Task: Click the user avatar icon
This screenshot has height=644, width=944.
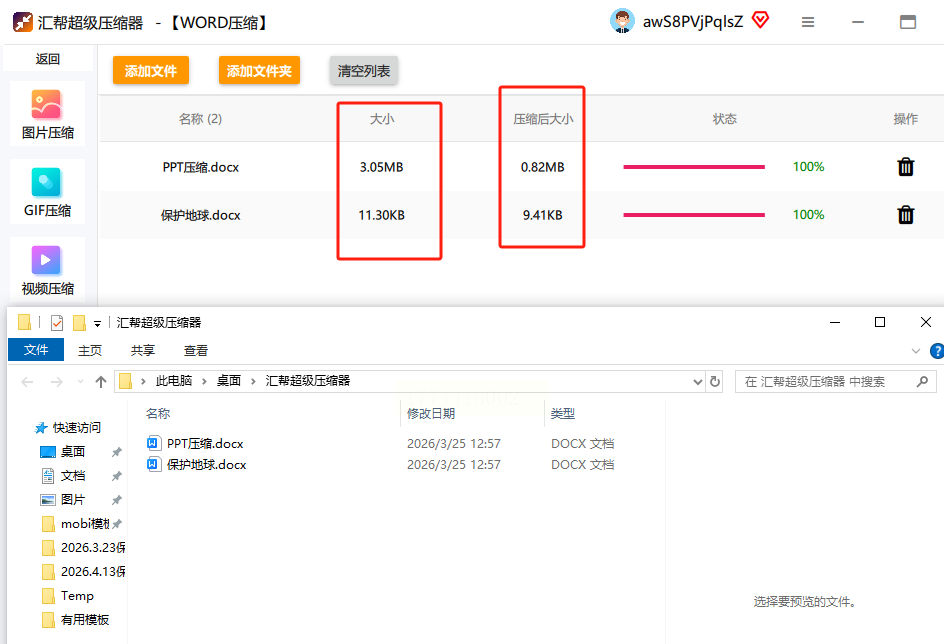Action: point(622,21)
